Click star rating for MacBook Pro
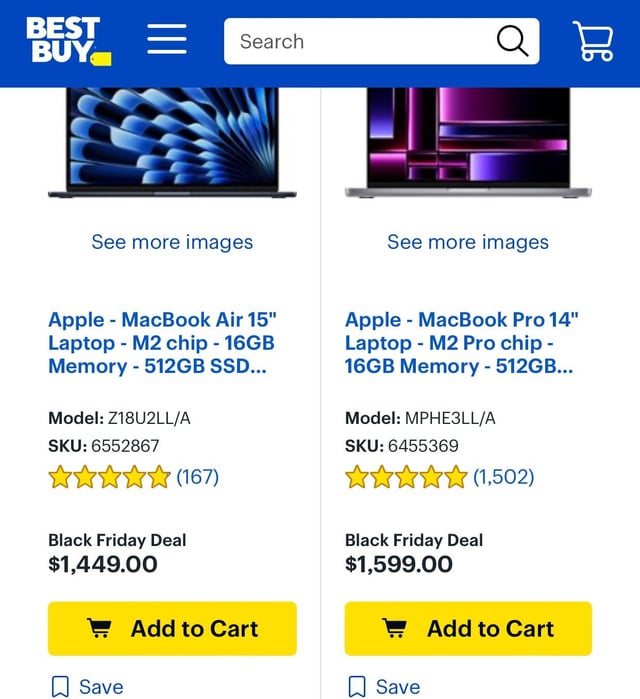 coord(405,477)
